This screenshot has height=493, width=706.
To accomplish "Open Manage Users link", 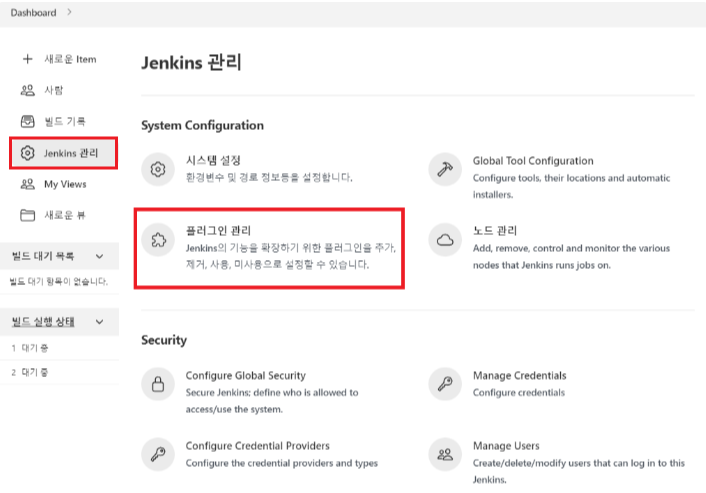I will pyautogui.click(x=506, y=446).
